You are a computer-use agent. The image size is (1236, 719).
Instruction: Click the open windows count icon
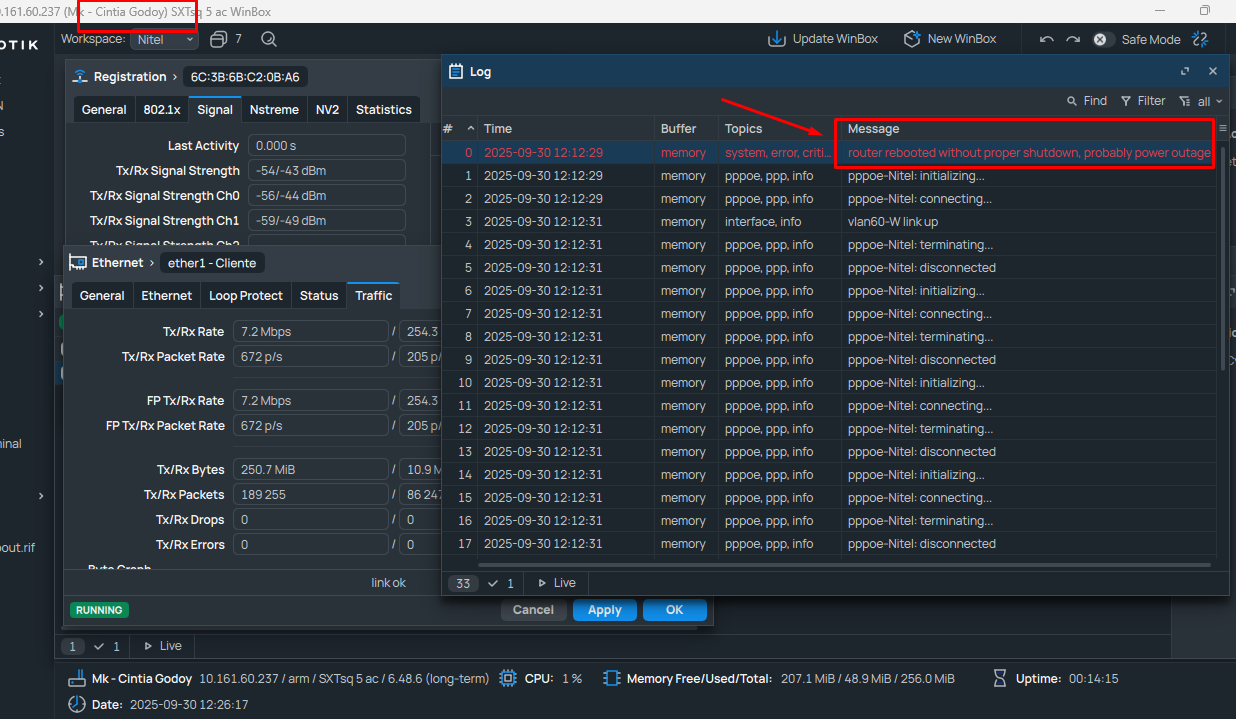pyautogui.click(x=219, y=39)
